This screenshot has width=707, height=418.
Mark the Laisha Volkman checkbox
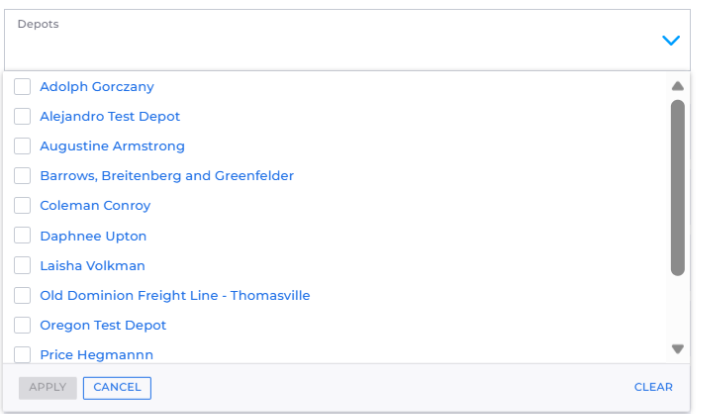click(x=22, y=265)
